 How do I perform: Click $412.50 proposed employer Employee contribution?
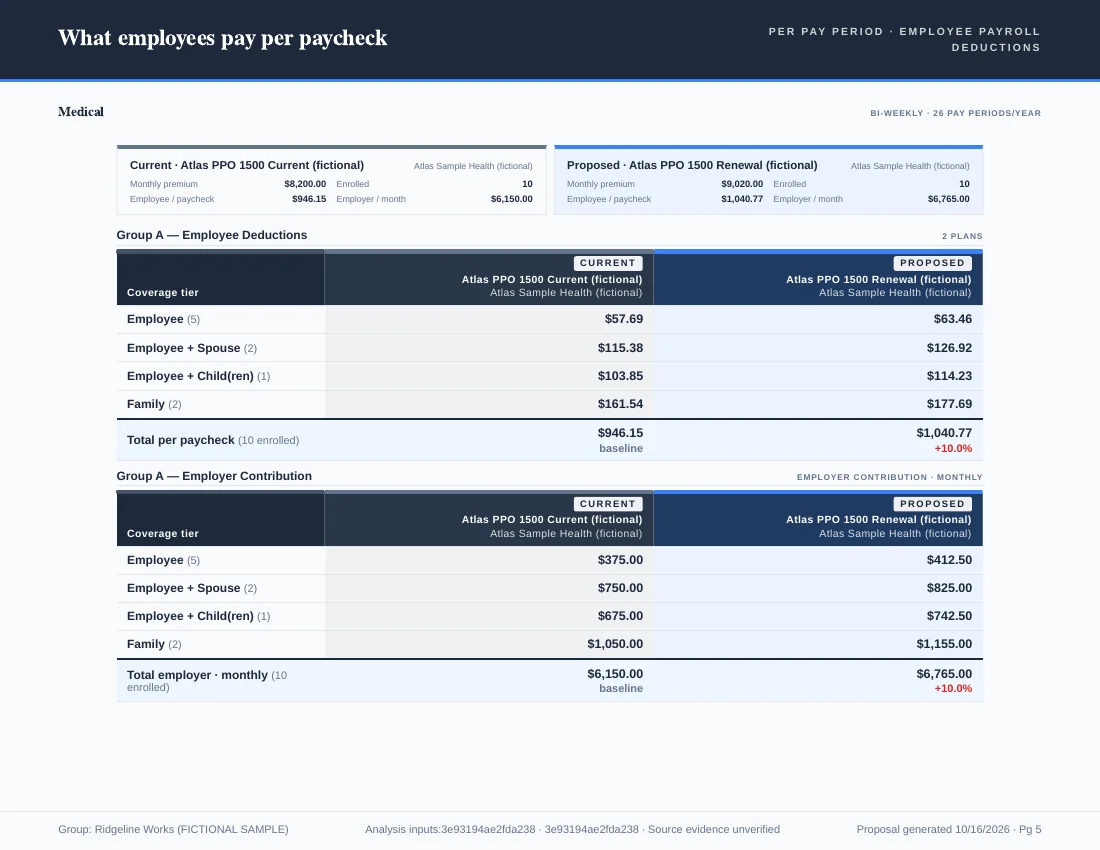[x=949, y=560]
